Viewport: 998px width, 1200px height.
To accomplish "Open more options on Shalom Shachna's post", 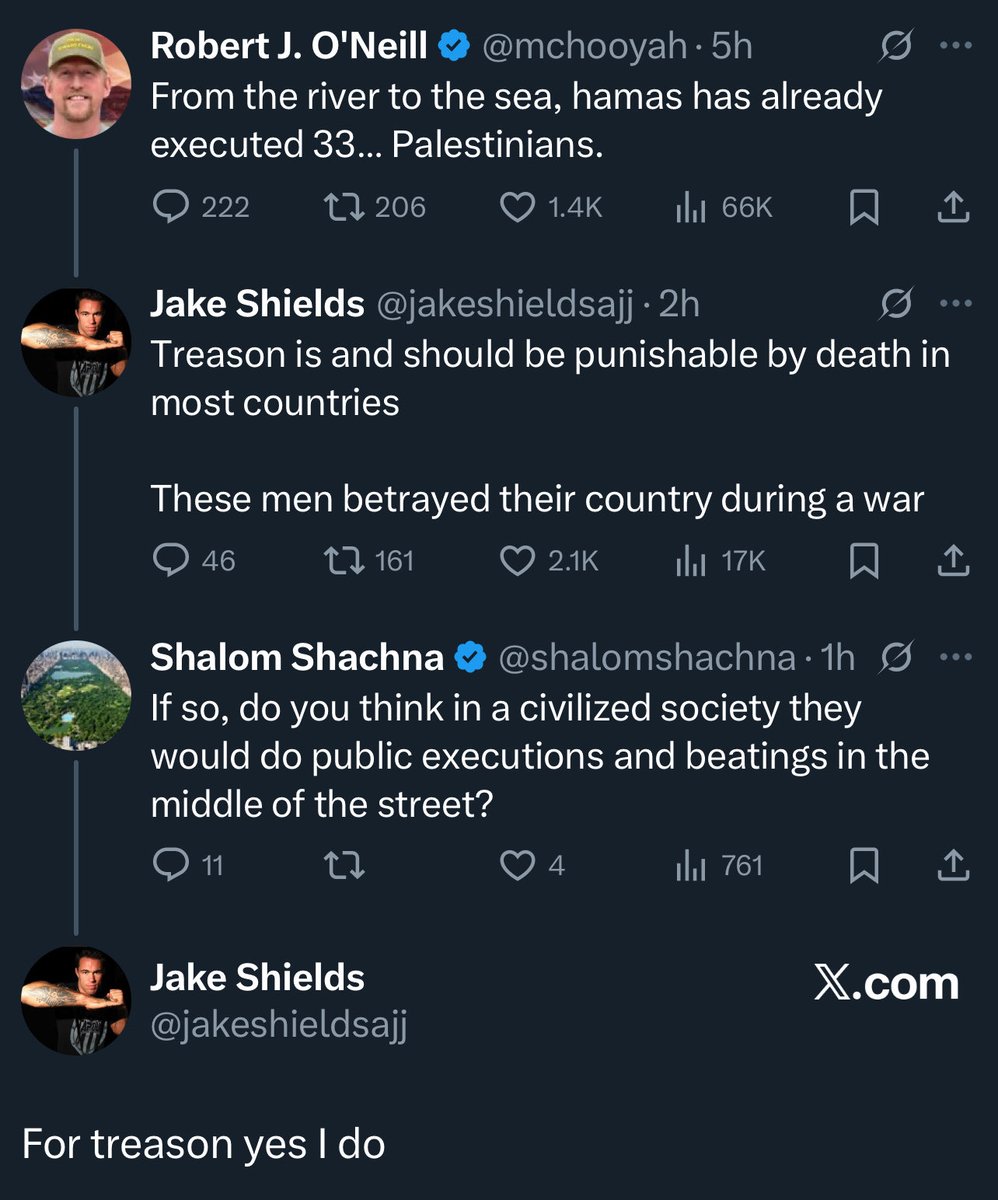I will click(x=957, y=657).
